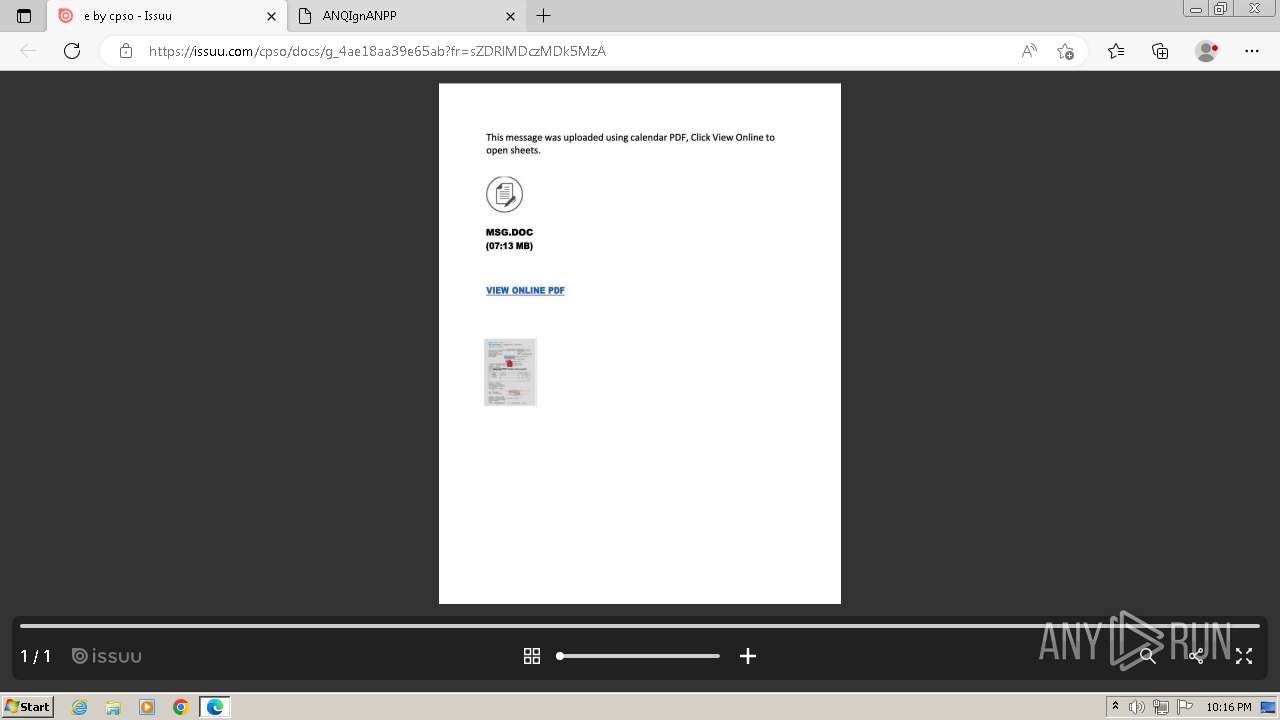Open the browser profile menu
This screenshot has width=1280, height=720.
(1206, 51)
